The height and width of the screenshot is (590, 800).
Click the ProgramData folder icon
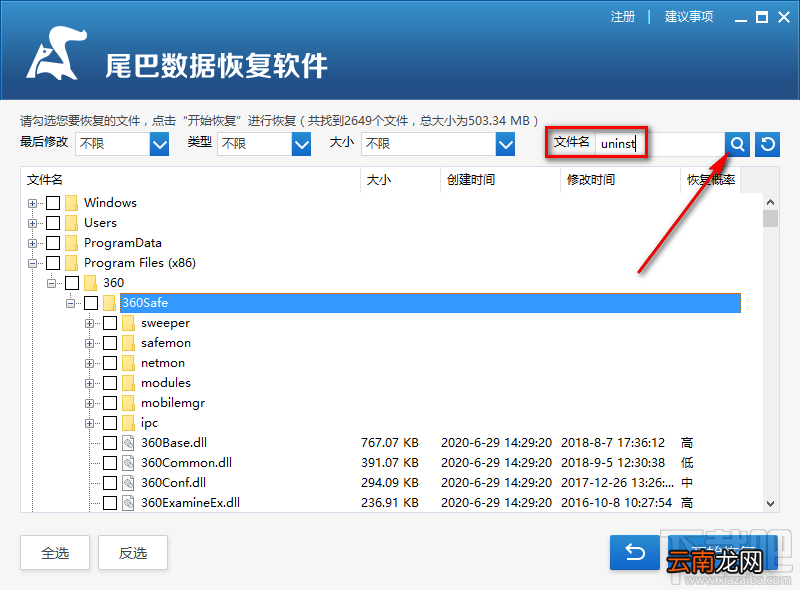click(x=71, y=243)
